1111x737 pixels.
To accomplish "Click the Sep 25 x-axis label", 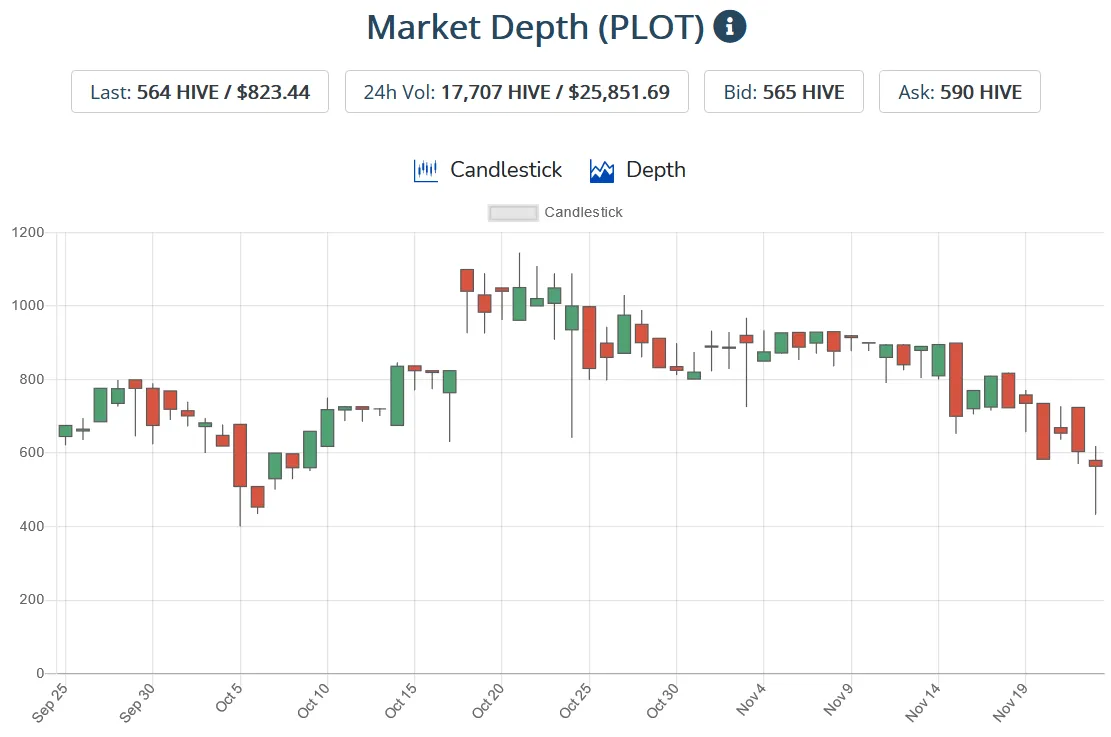I will (50, 702).
